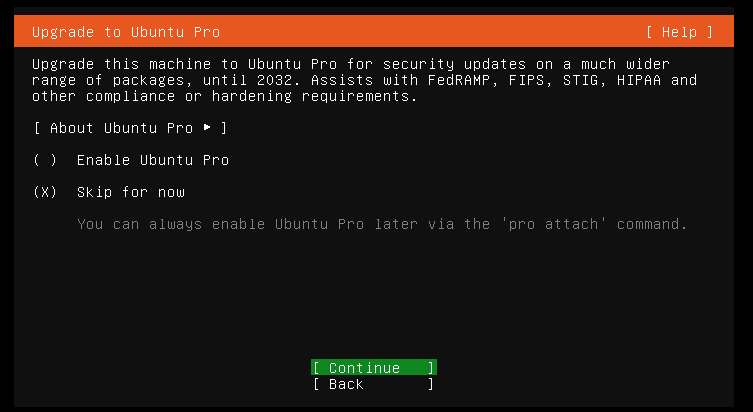Viewport: 753px width, 412px height.
Task: Click the opening bracket of Help button
Action: click(649, 32)
